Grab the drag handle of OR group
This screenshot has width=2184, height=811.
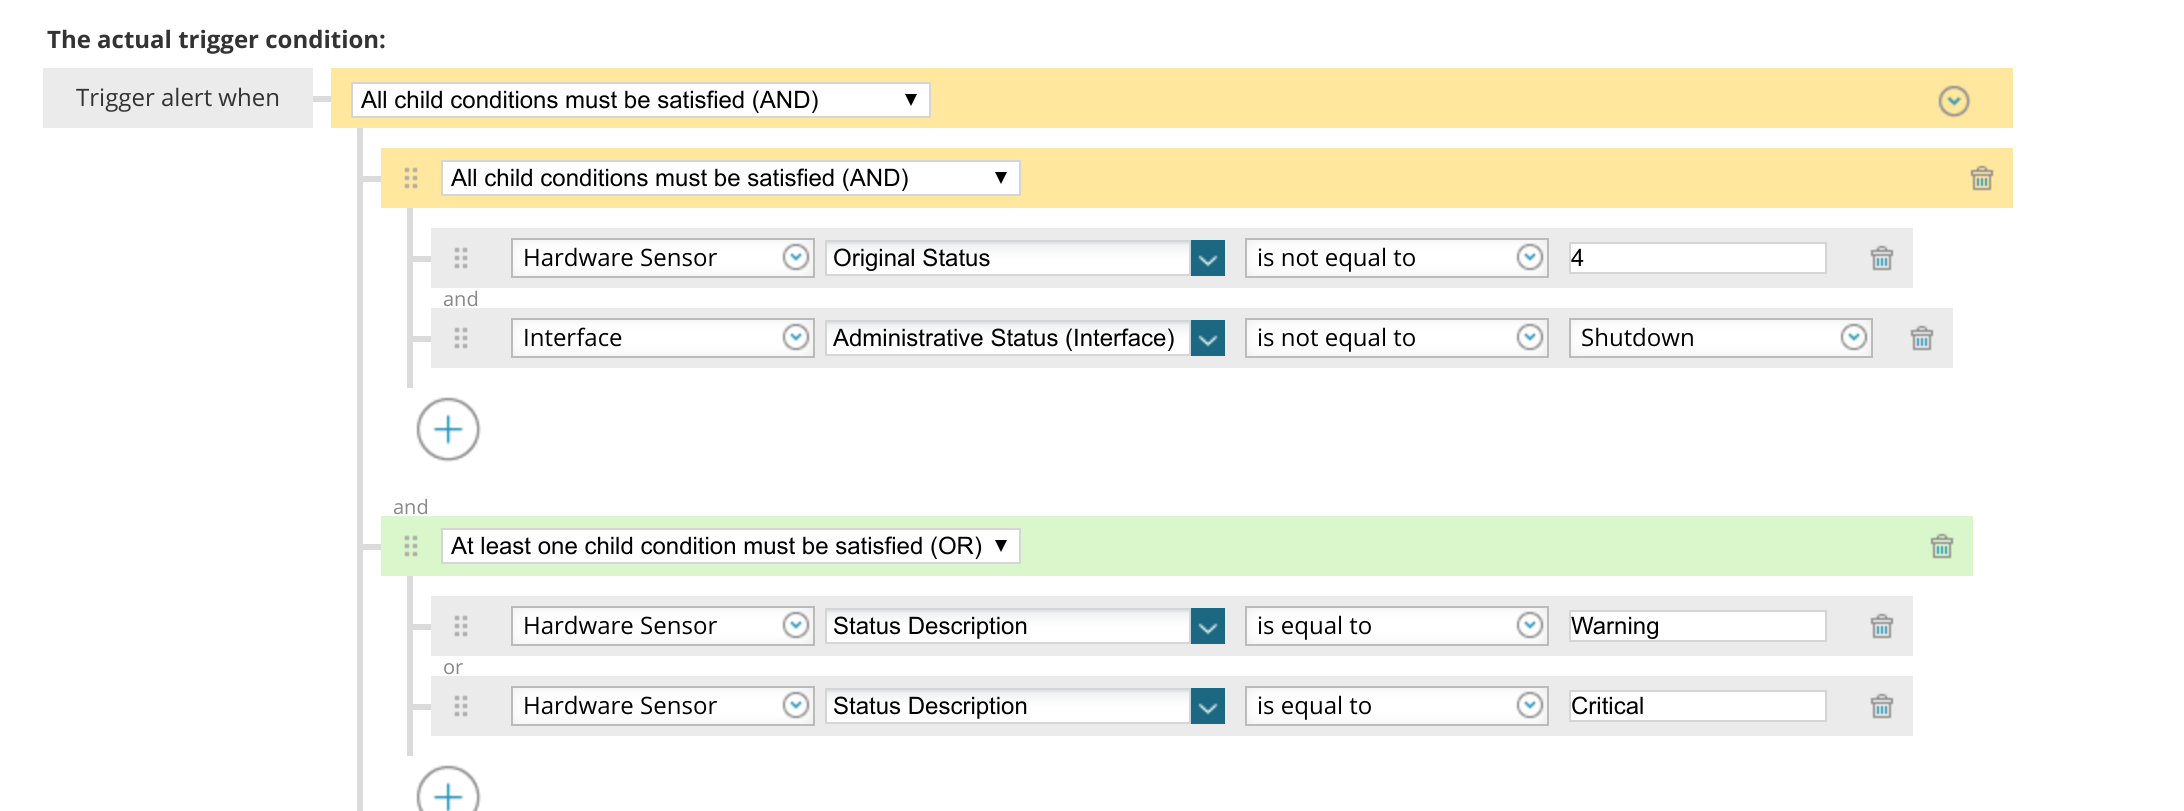click(411, 546)
